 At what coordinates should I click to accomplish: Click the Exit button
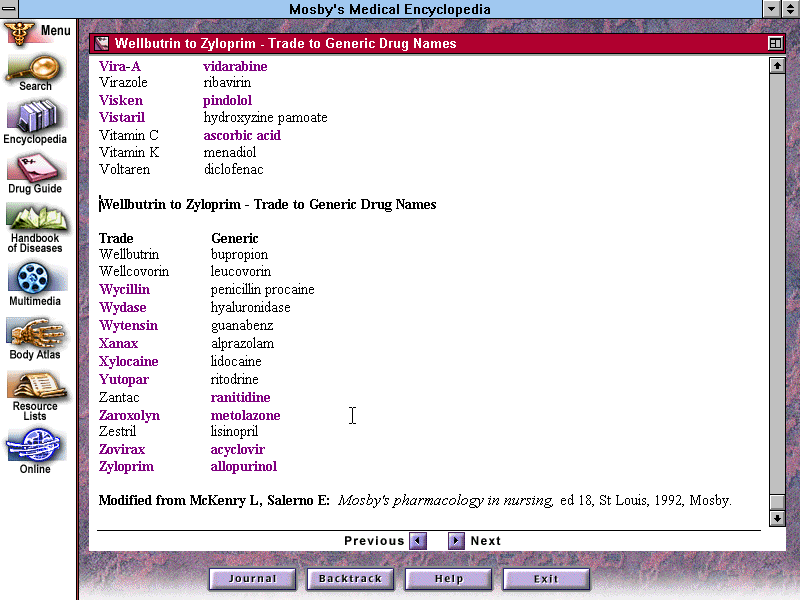pyautogui.click(x=546, y=579)
